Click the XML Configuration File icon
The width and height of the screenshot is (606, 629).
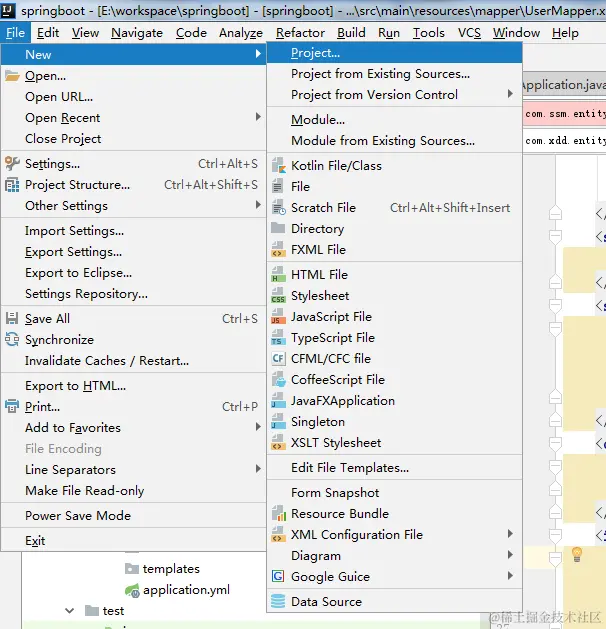coord(278,535)
